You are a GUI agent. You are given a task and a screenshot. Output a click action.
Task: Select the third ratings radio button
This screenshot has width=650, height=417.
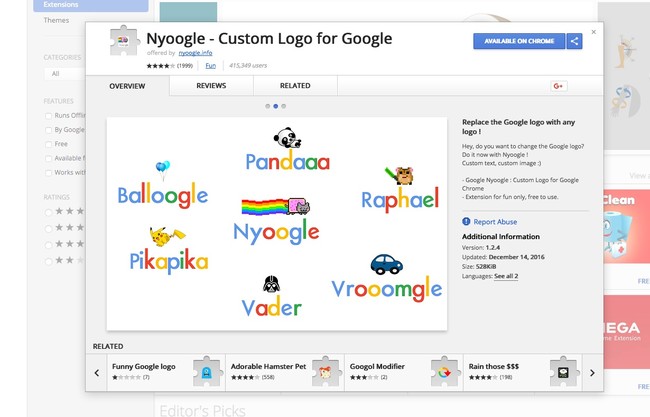click(x=49, y=245)
